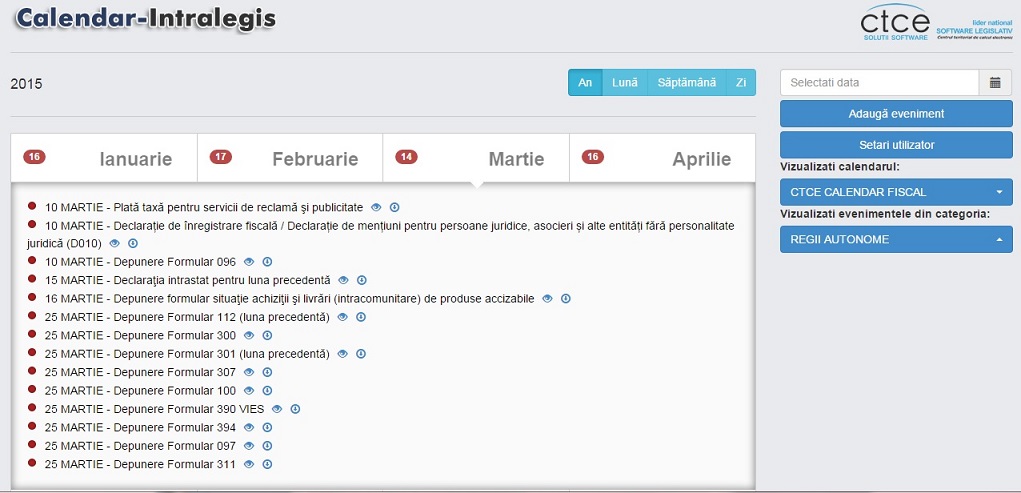Download the 15 MARTIE intrastat declaration

pos(361,280)
